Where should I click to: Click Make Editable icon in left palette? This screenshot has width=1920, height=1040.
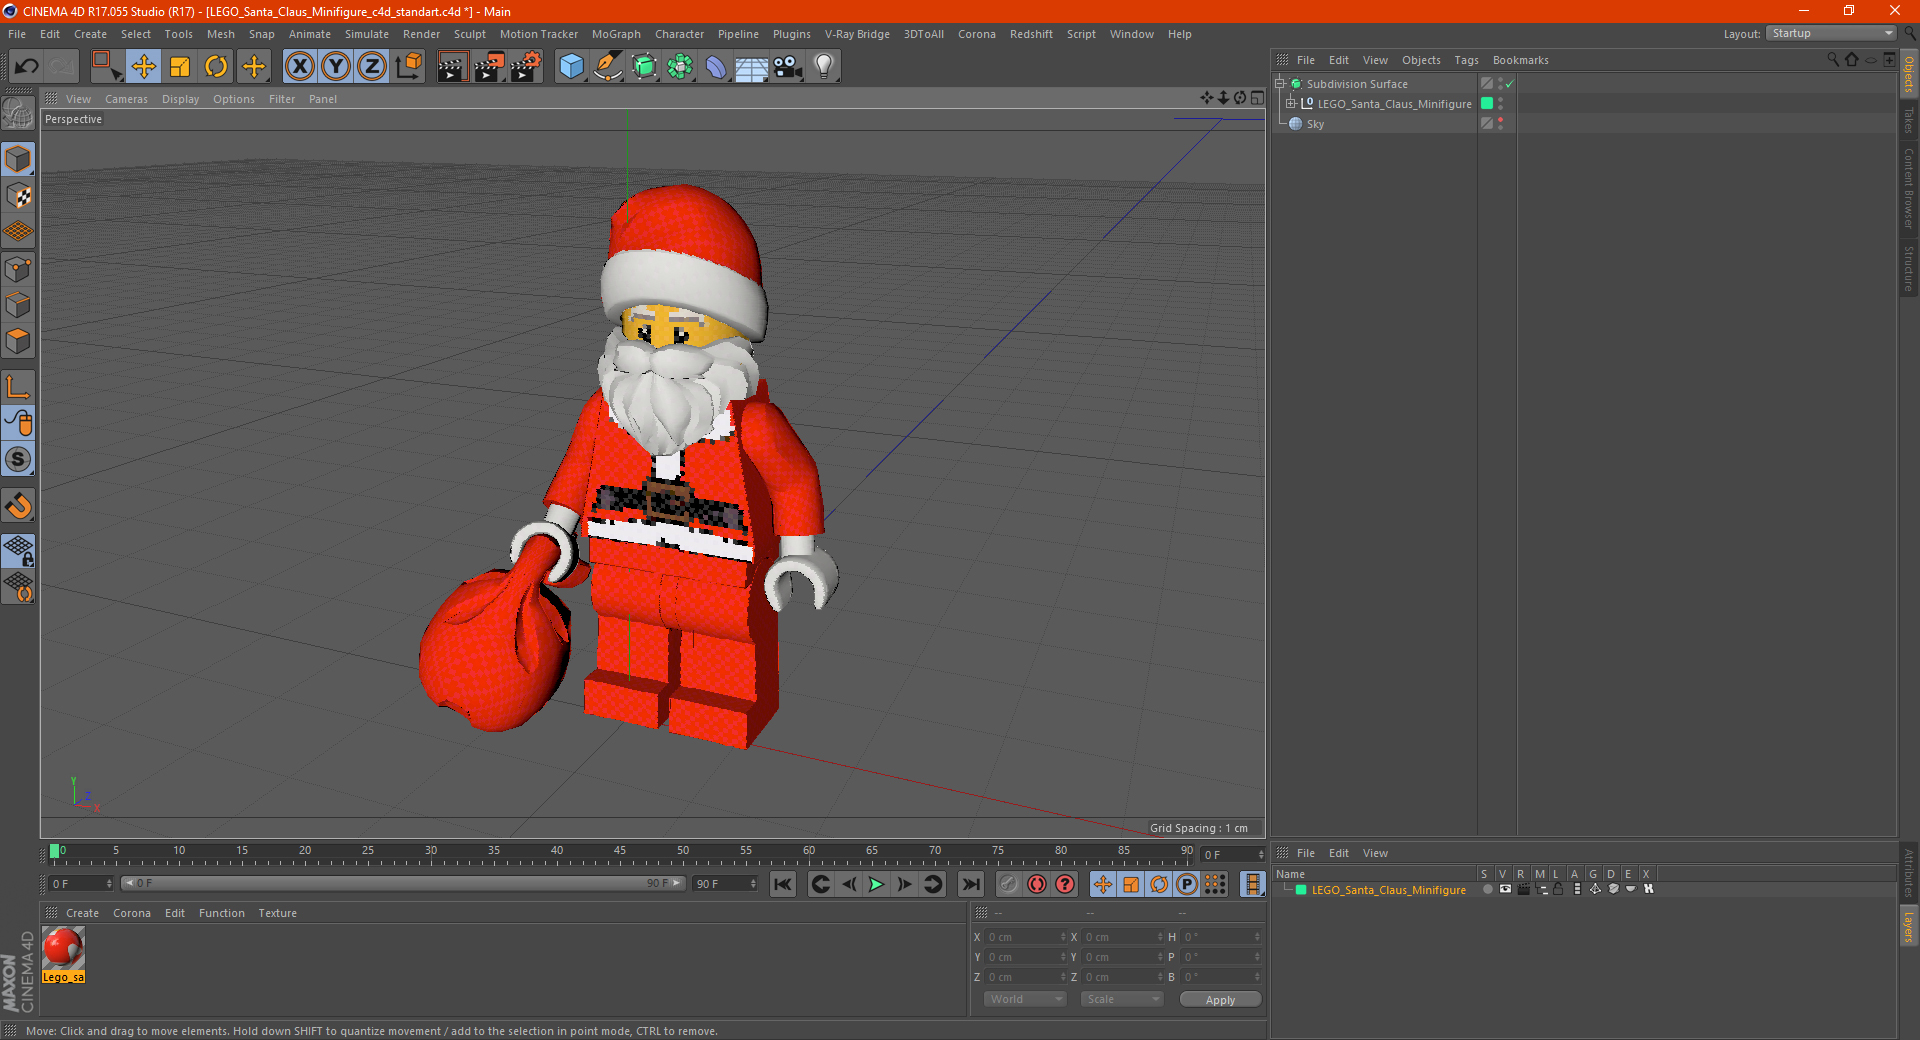18,114
